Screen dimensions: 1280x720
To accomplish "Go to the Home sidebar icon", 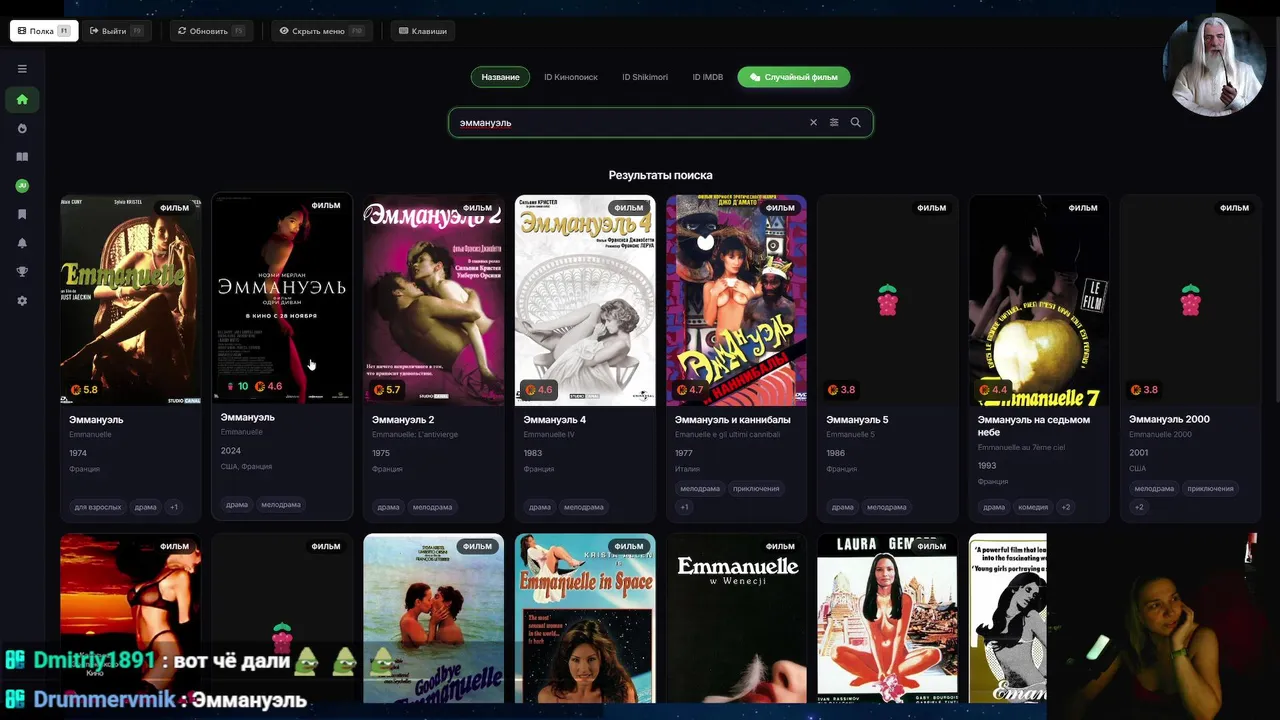I will point(22,99).
